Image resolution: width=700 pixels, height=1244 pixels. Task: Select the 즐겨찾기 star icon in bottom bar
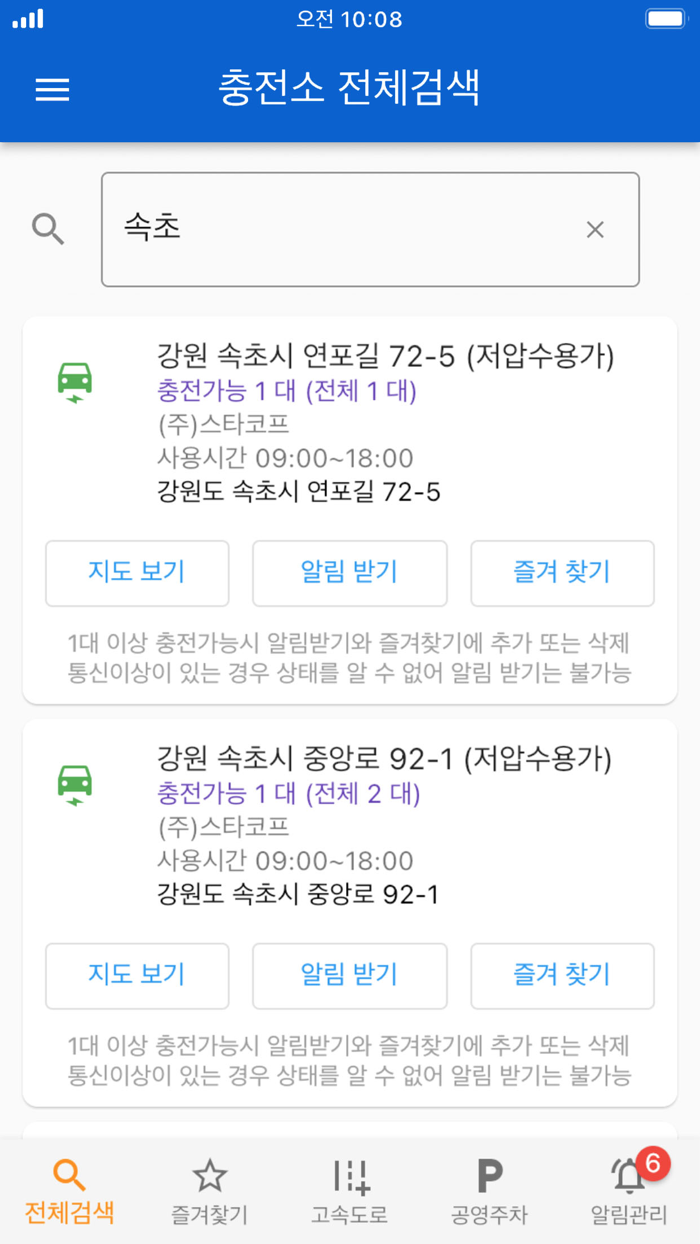(x=207, y=1176)
